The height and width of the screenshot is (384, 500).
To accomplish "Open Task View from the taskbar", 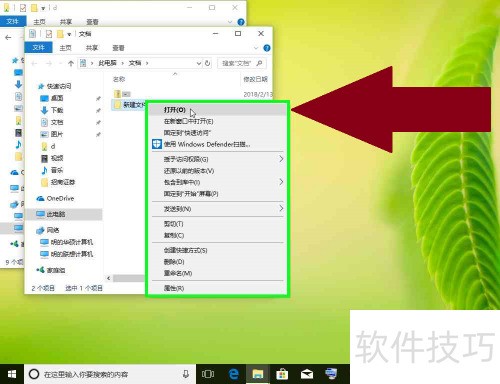I will (208, 374).
